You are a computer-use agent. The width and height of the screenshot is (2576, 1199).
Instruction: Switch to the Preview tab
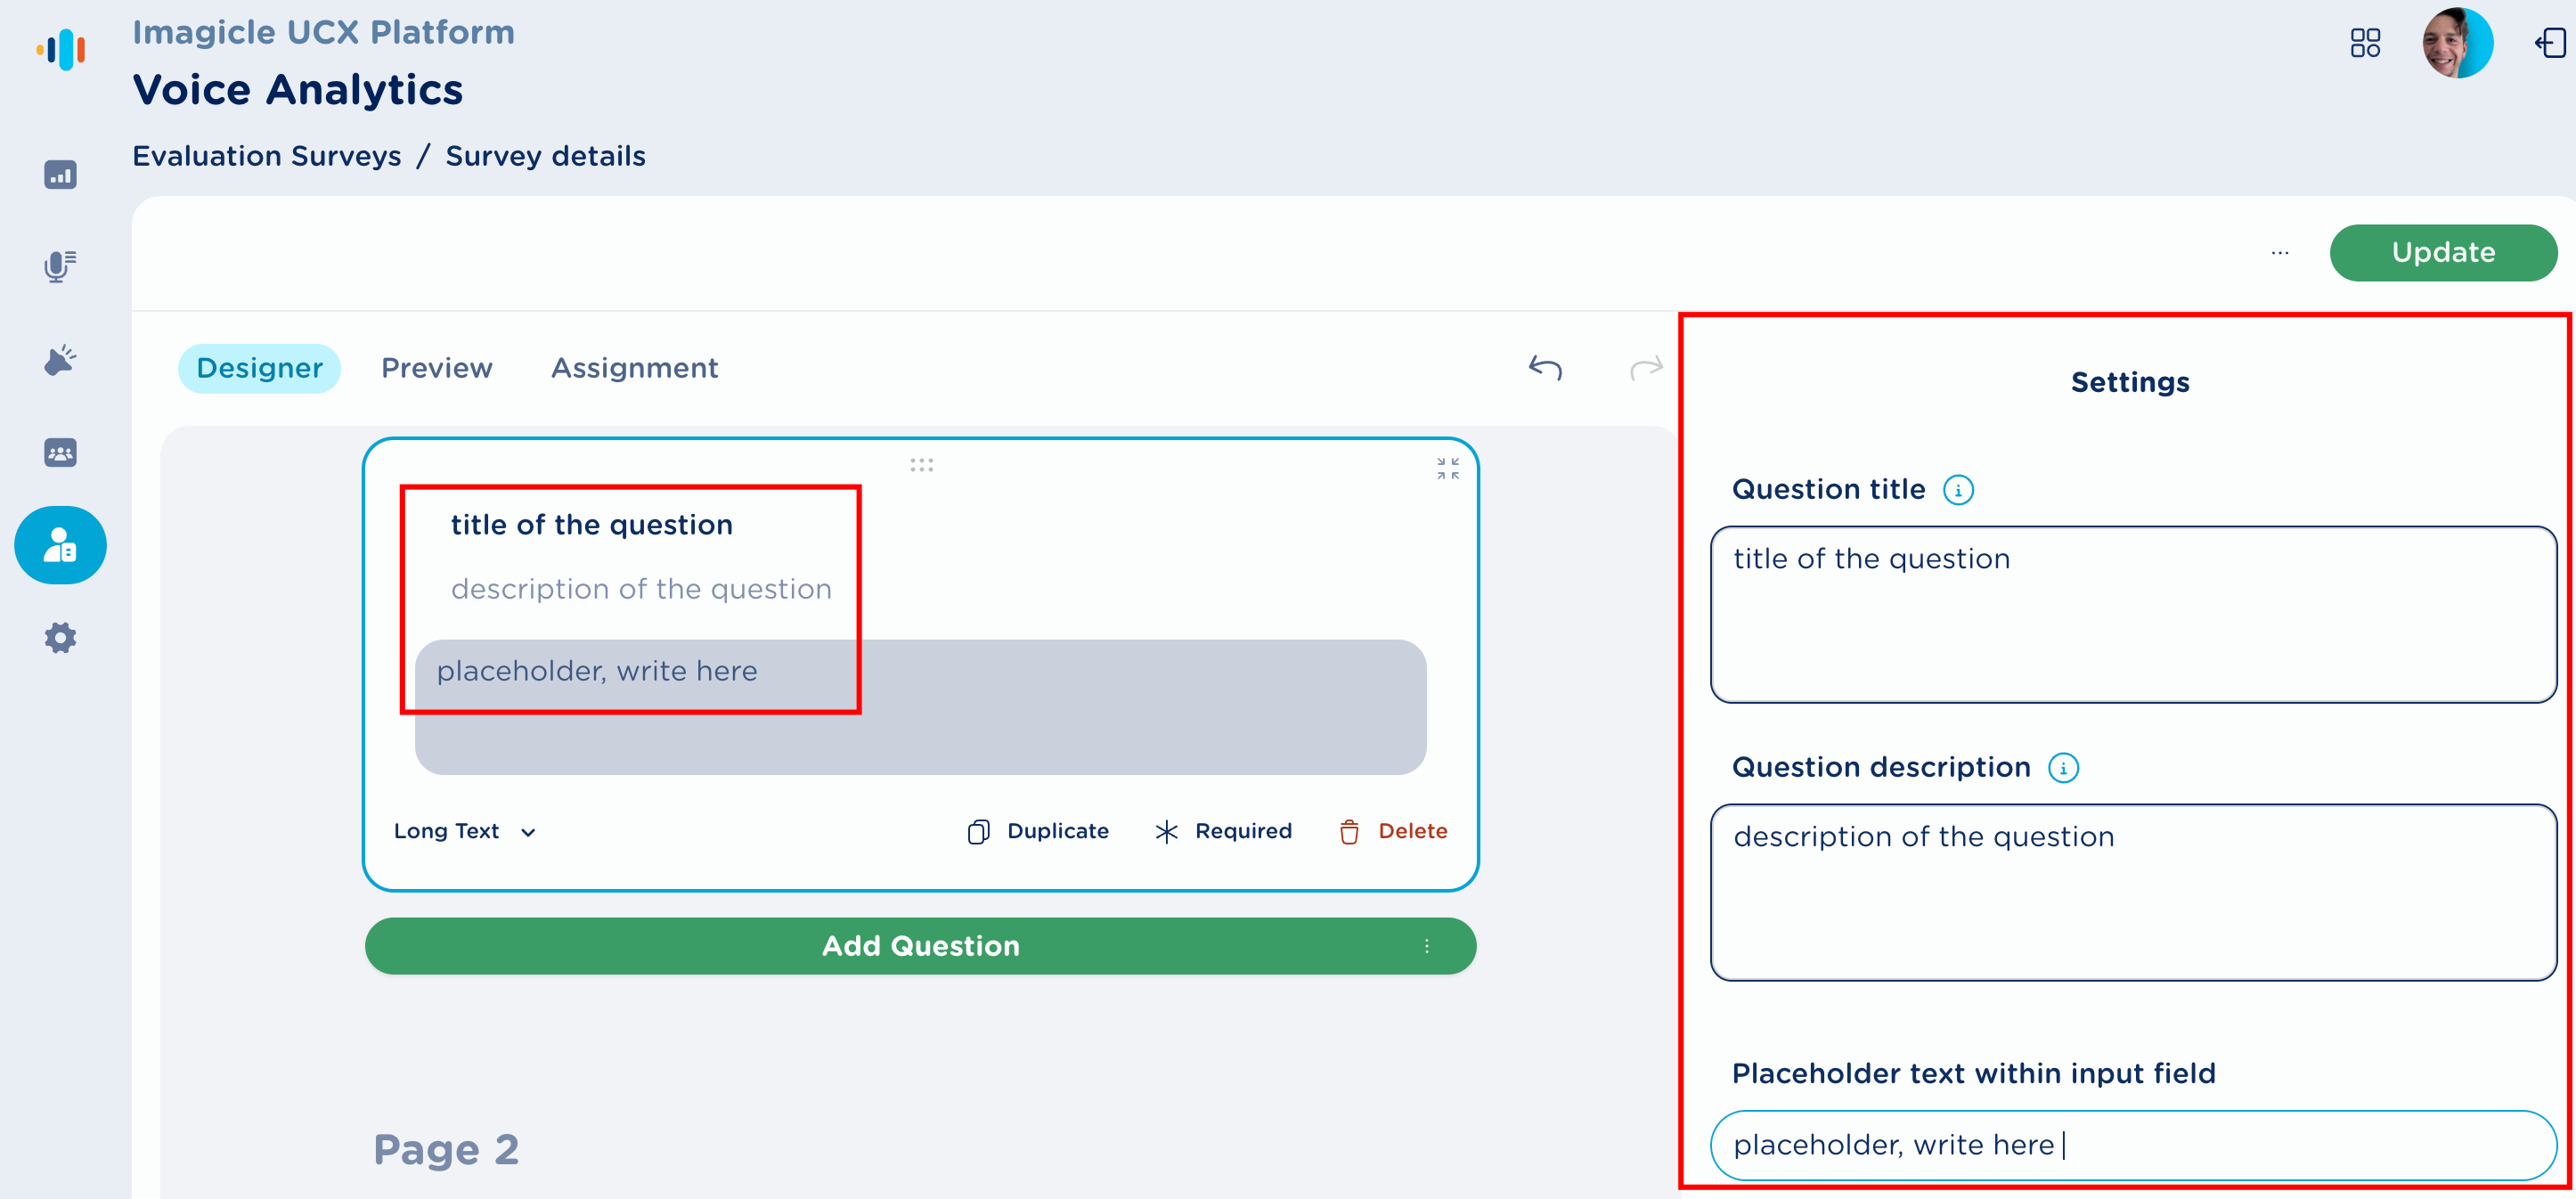coord(437,368)
